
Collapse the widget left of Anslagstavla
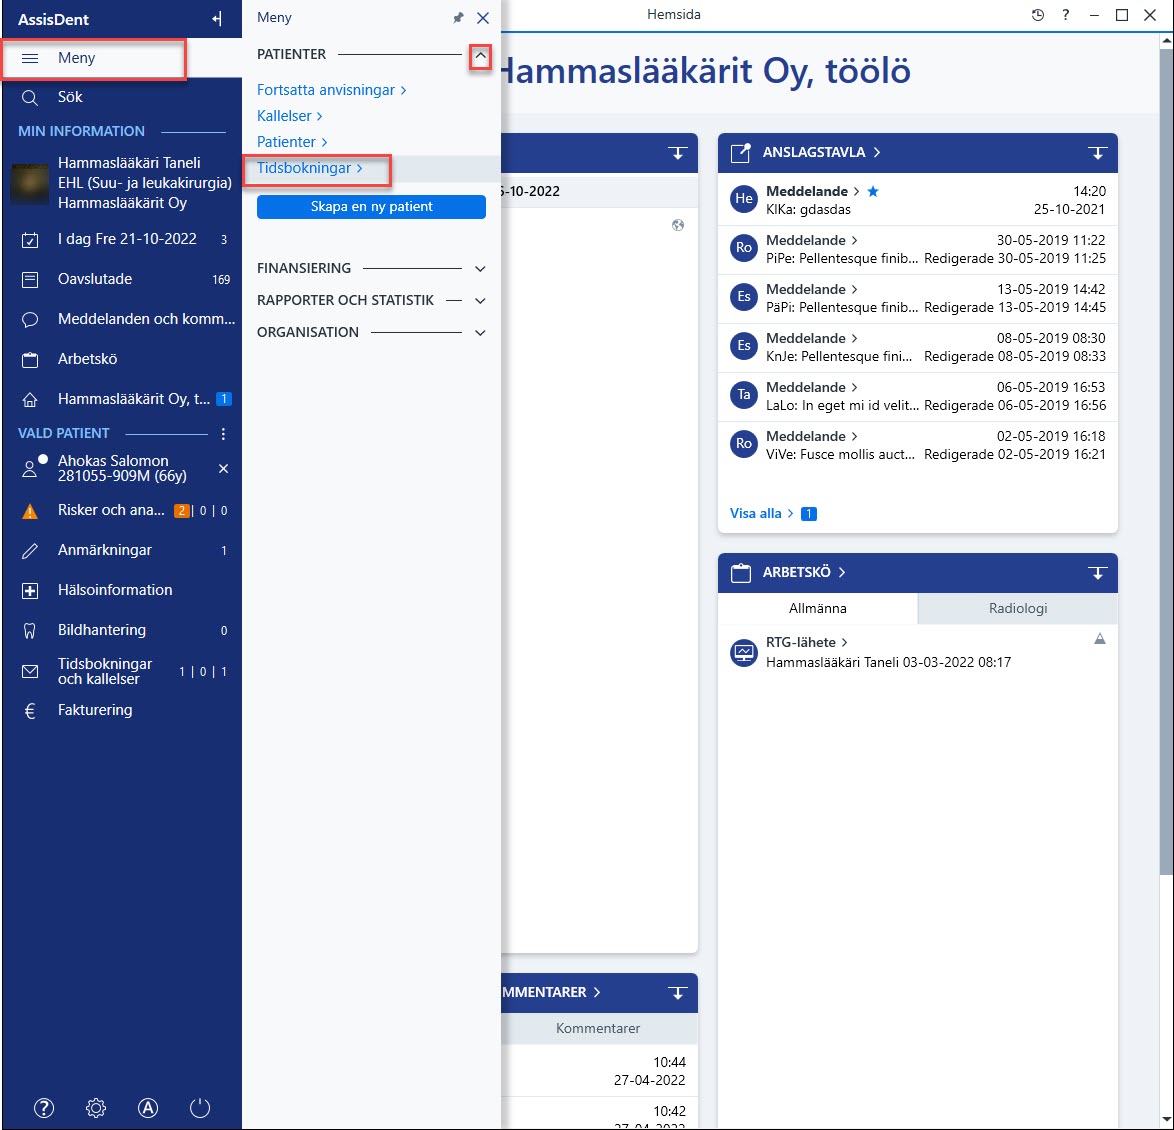point(678,153)
